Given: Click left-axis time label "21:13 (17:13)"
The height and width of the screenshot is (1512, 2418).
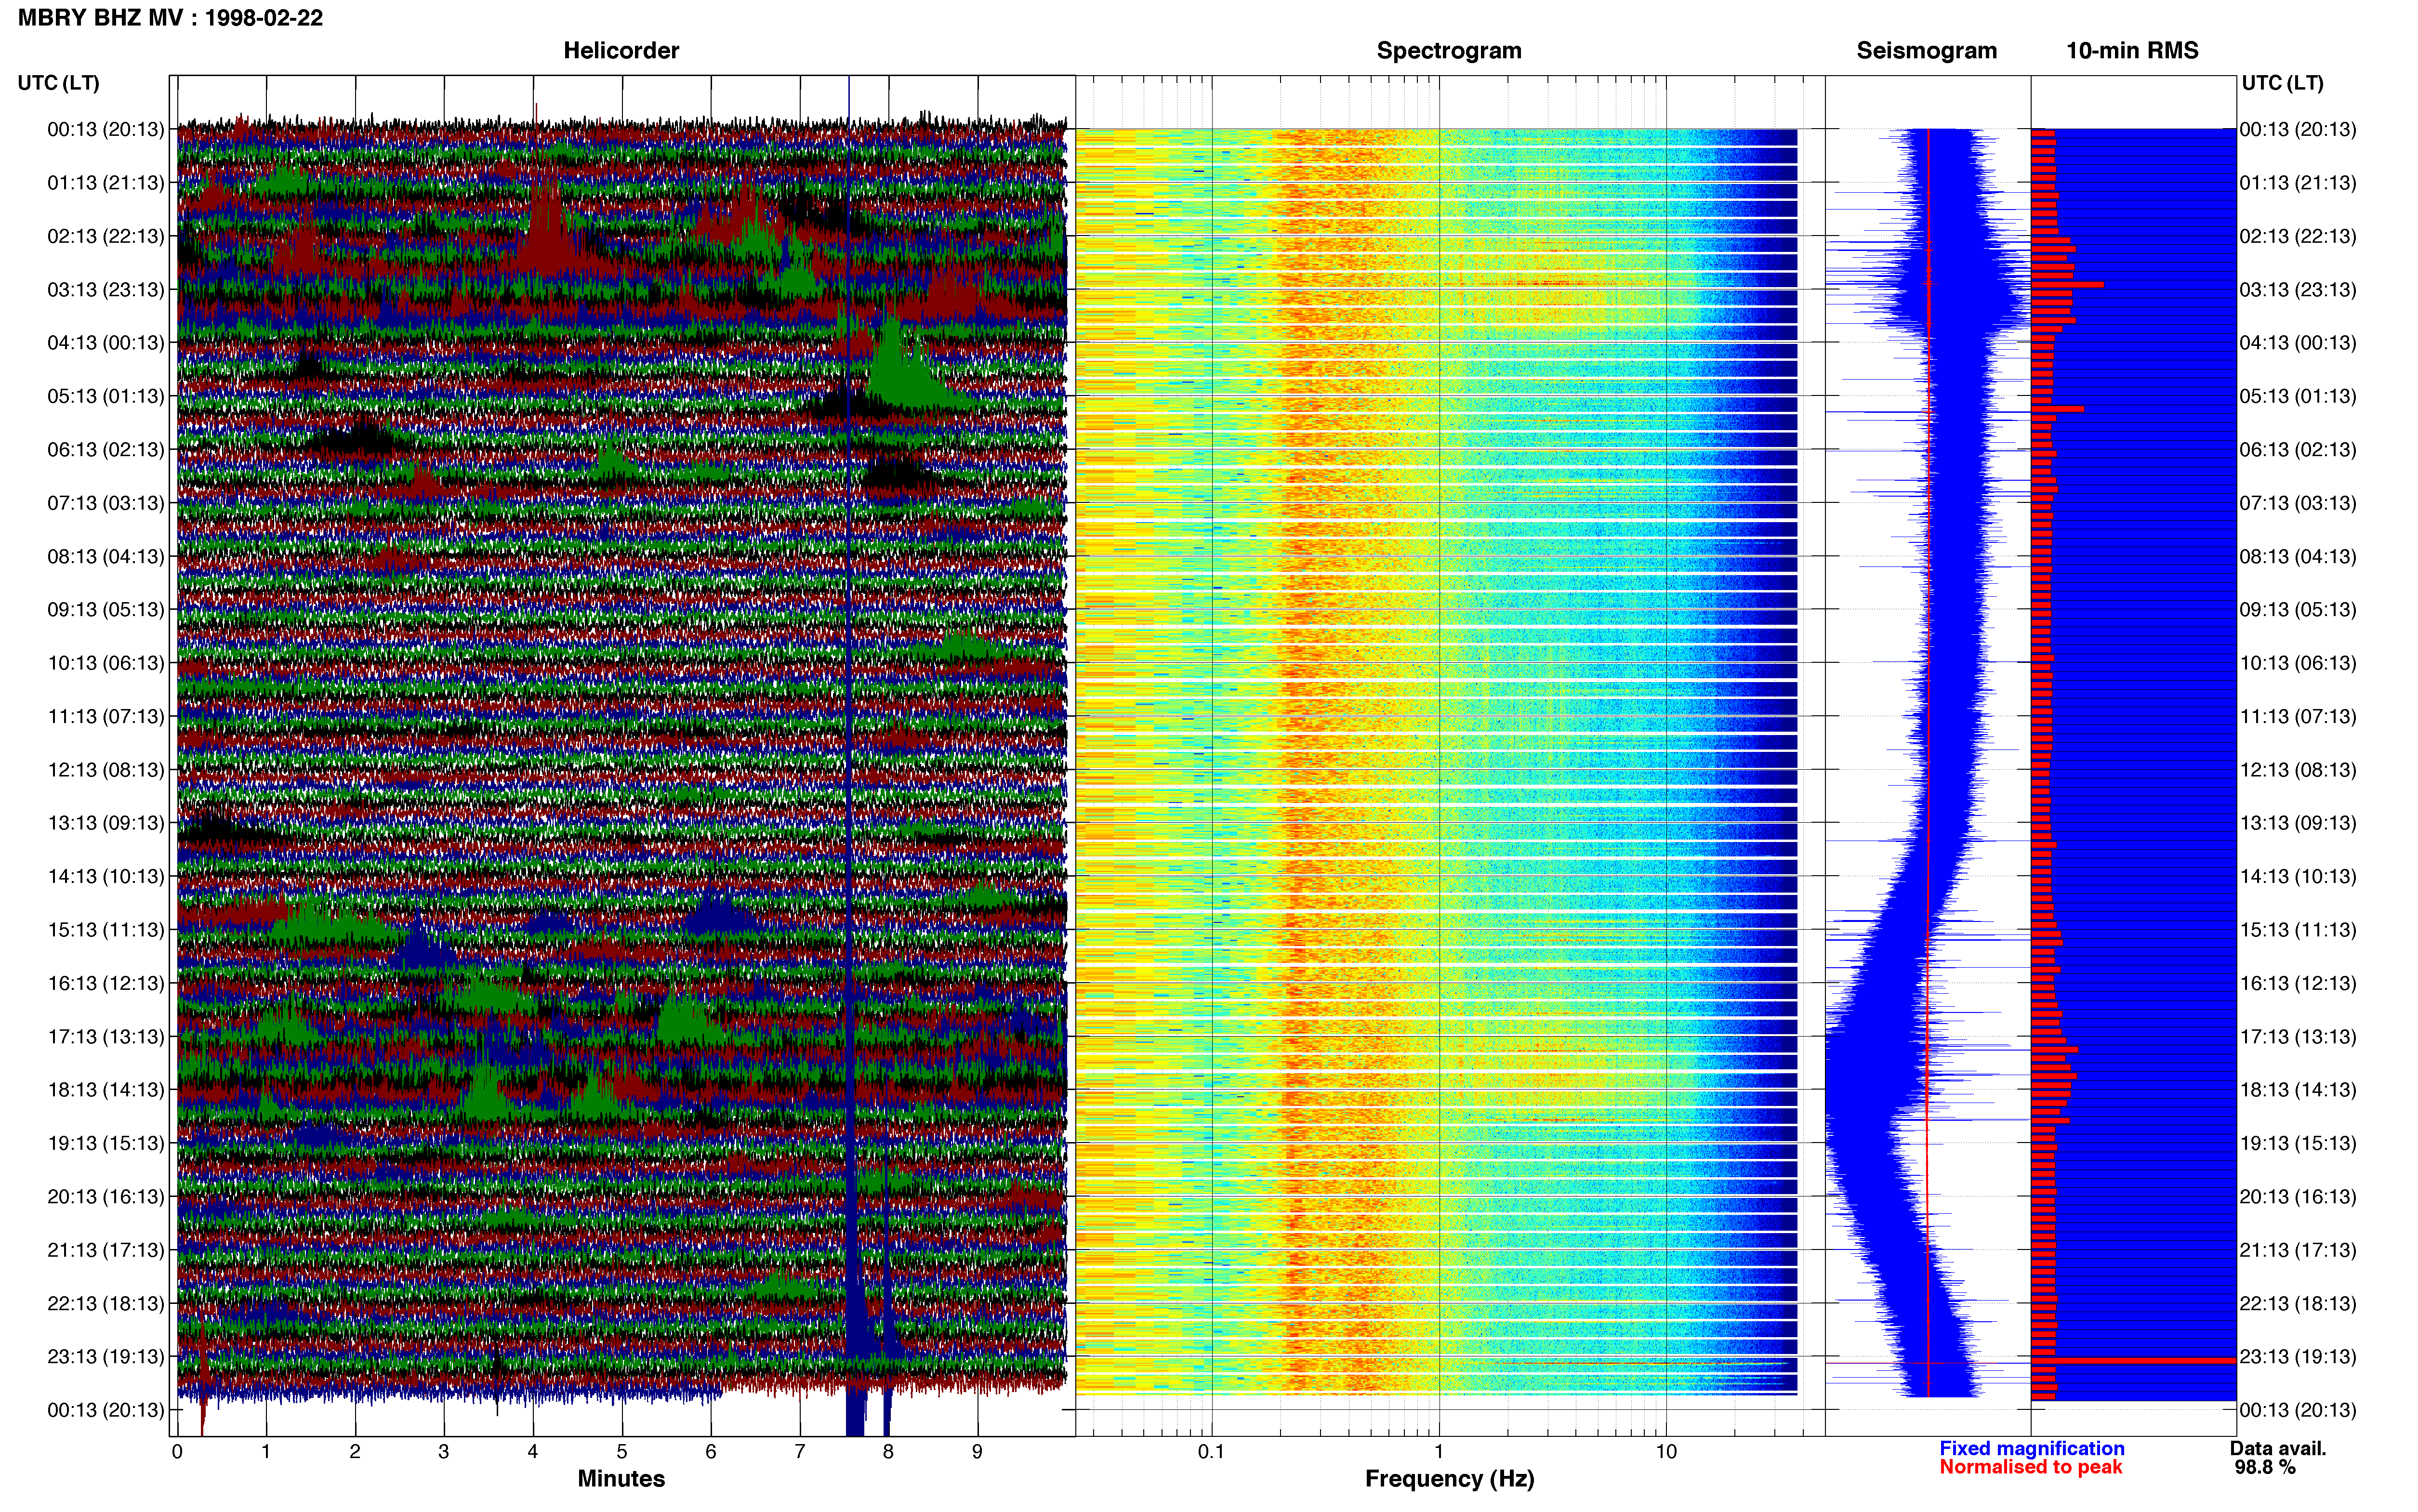Looking at the screenshot, I should tap(105, 1249).
